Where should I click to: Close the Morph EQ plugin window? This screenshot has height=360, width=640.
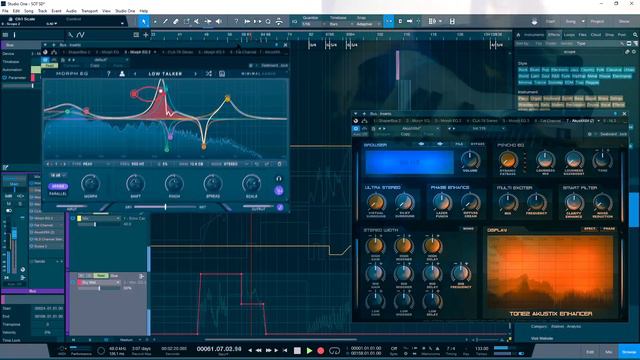click(285, 45)
